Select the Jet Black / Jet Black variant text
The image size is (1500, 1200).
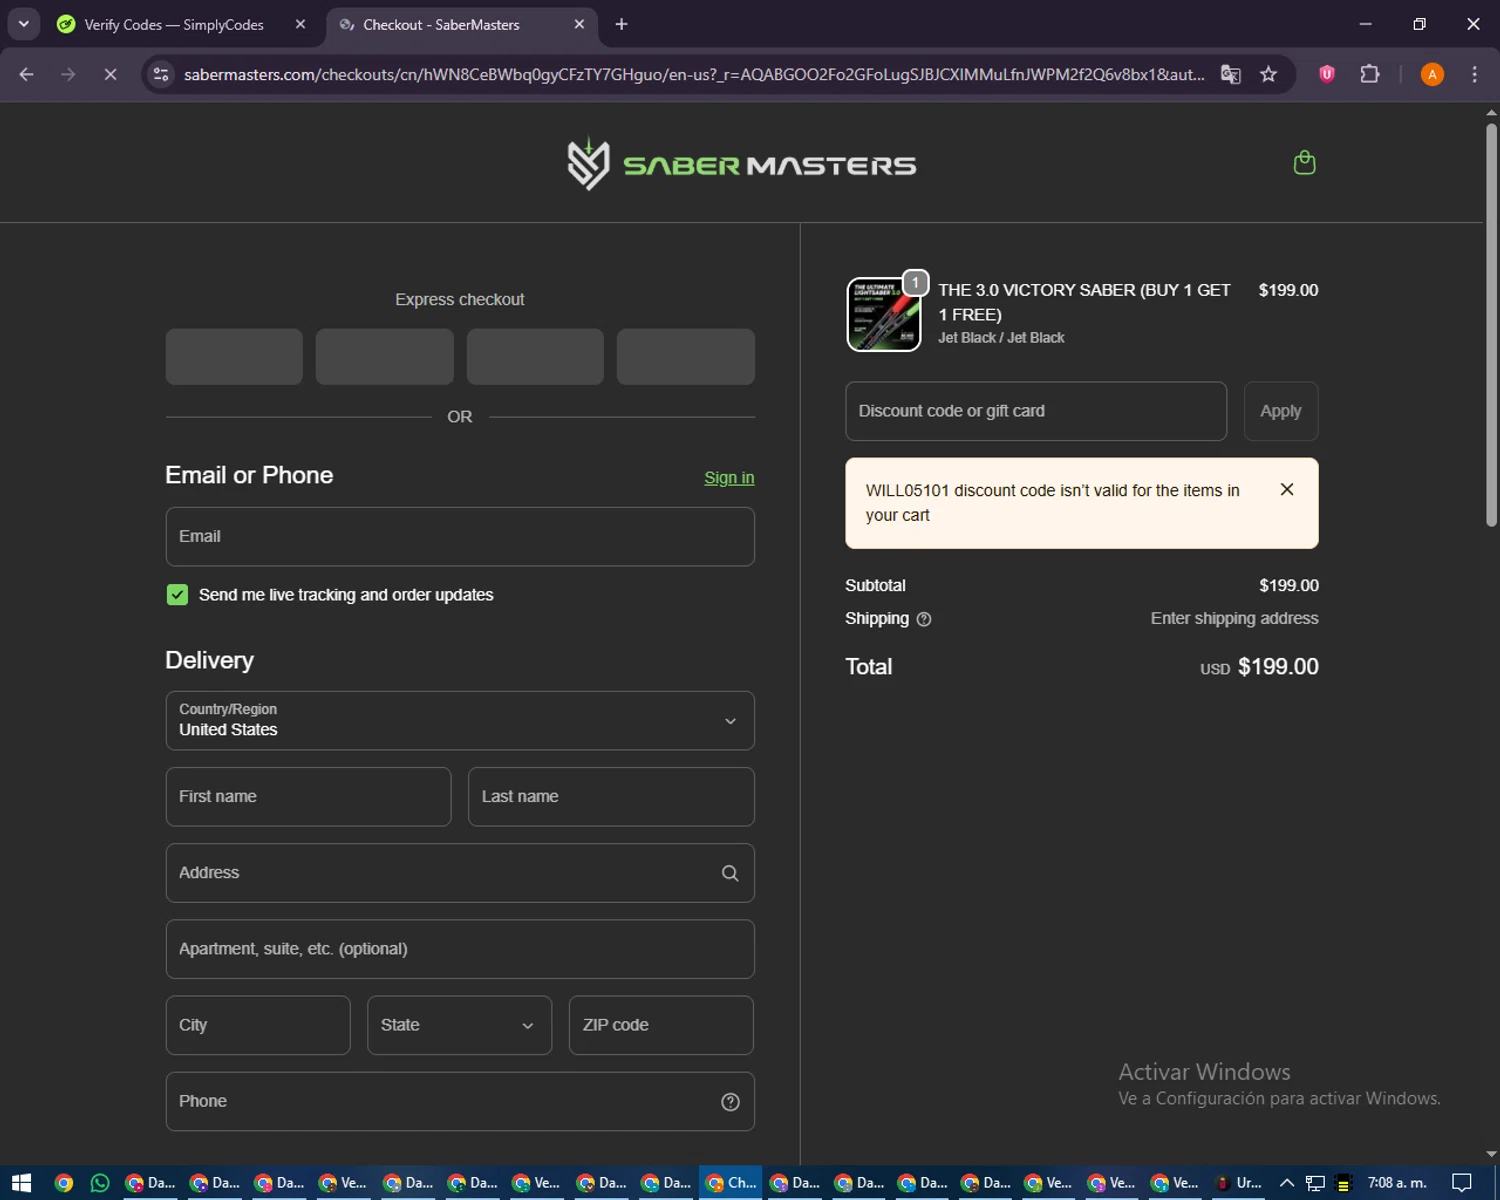click(1001, 338)
